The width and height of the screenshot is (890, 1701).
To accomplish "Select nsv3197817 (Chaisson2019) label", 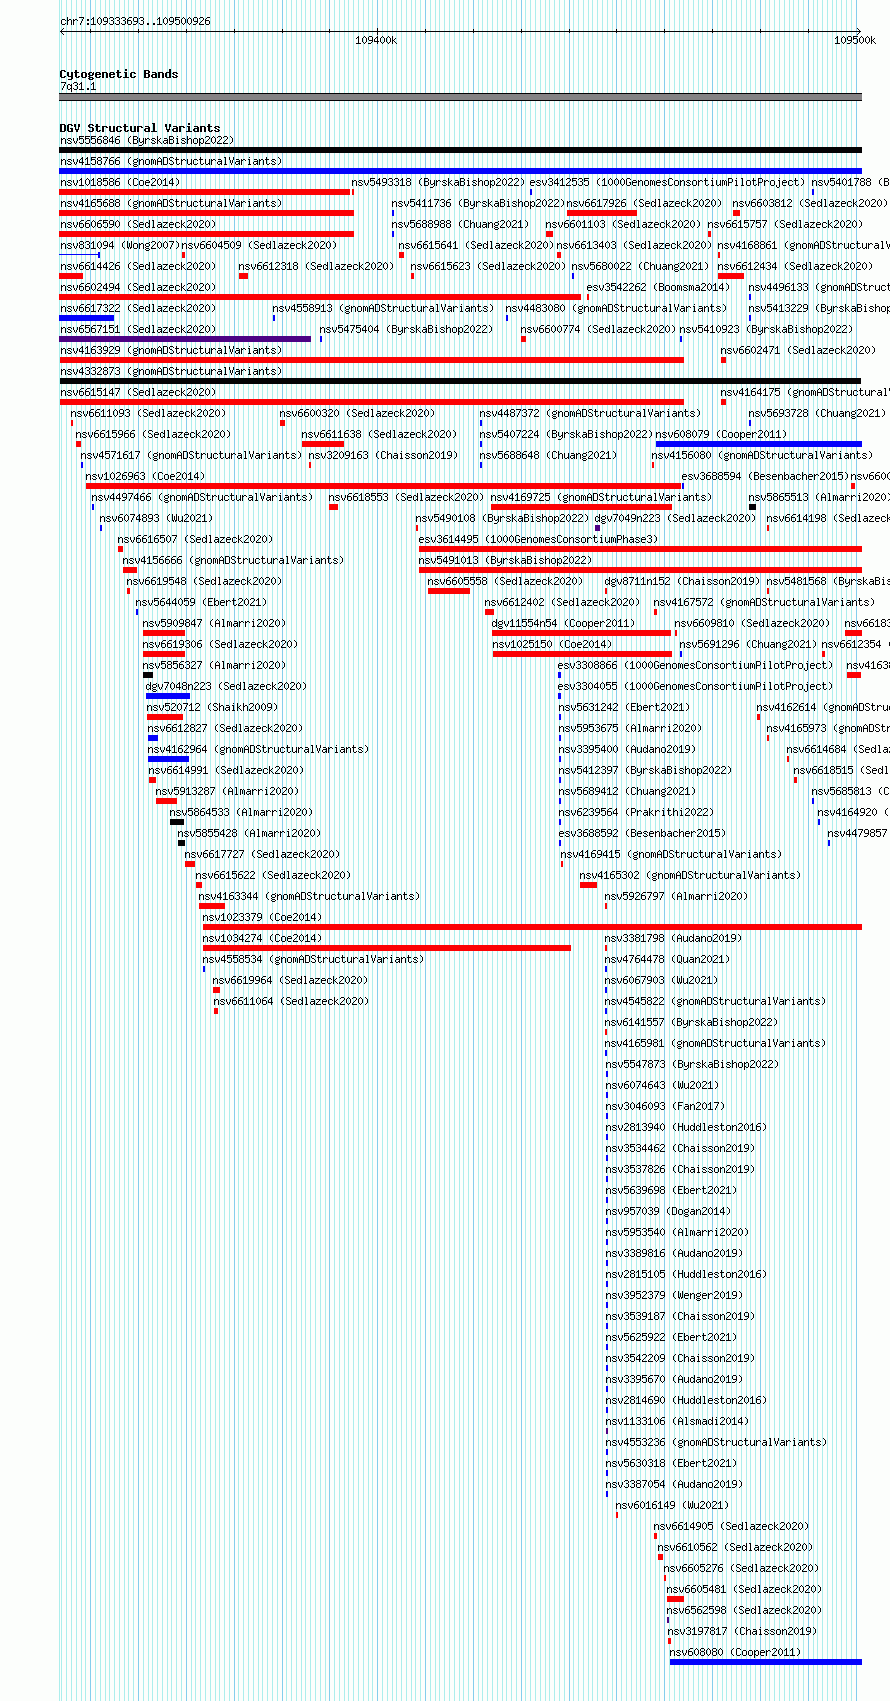I will tap(742, 1632).
